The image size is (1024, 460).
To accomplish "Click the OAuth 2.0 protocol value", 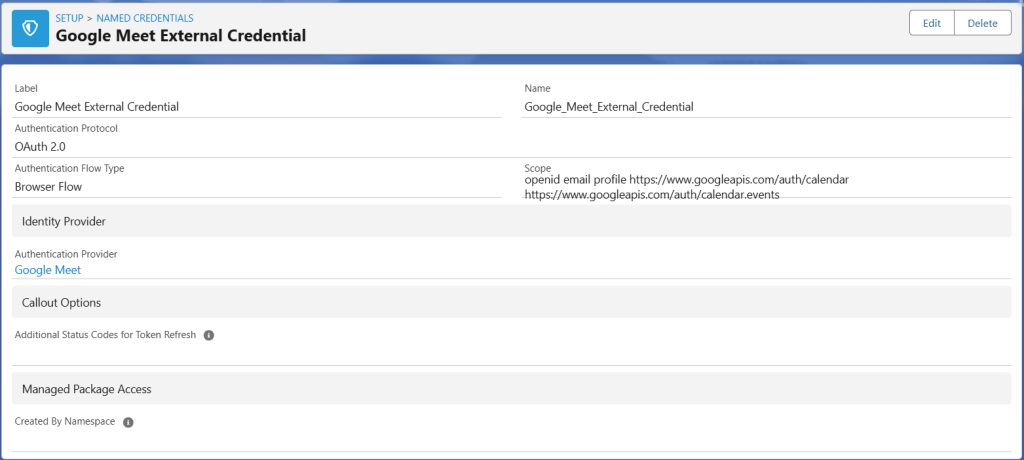I will click(40, 147).
